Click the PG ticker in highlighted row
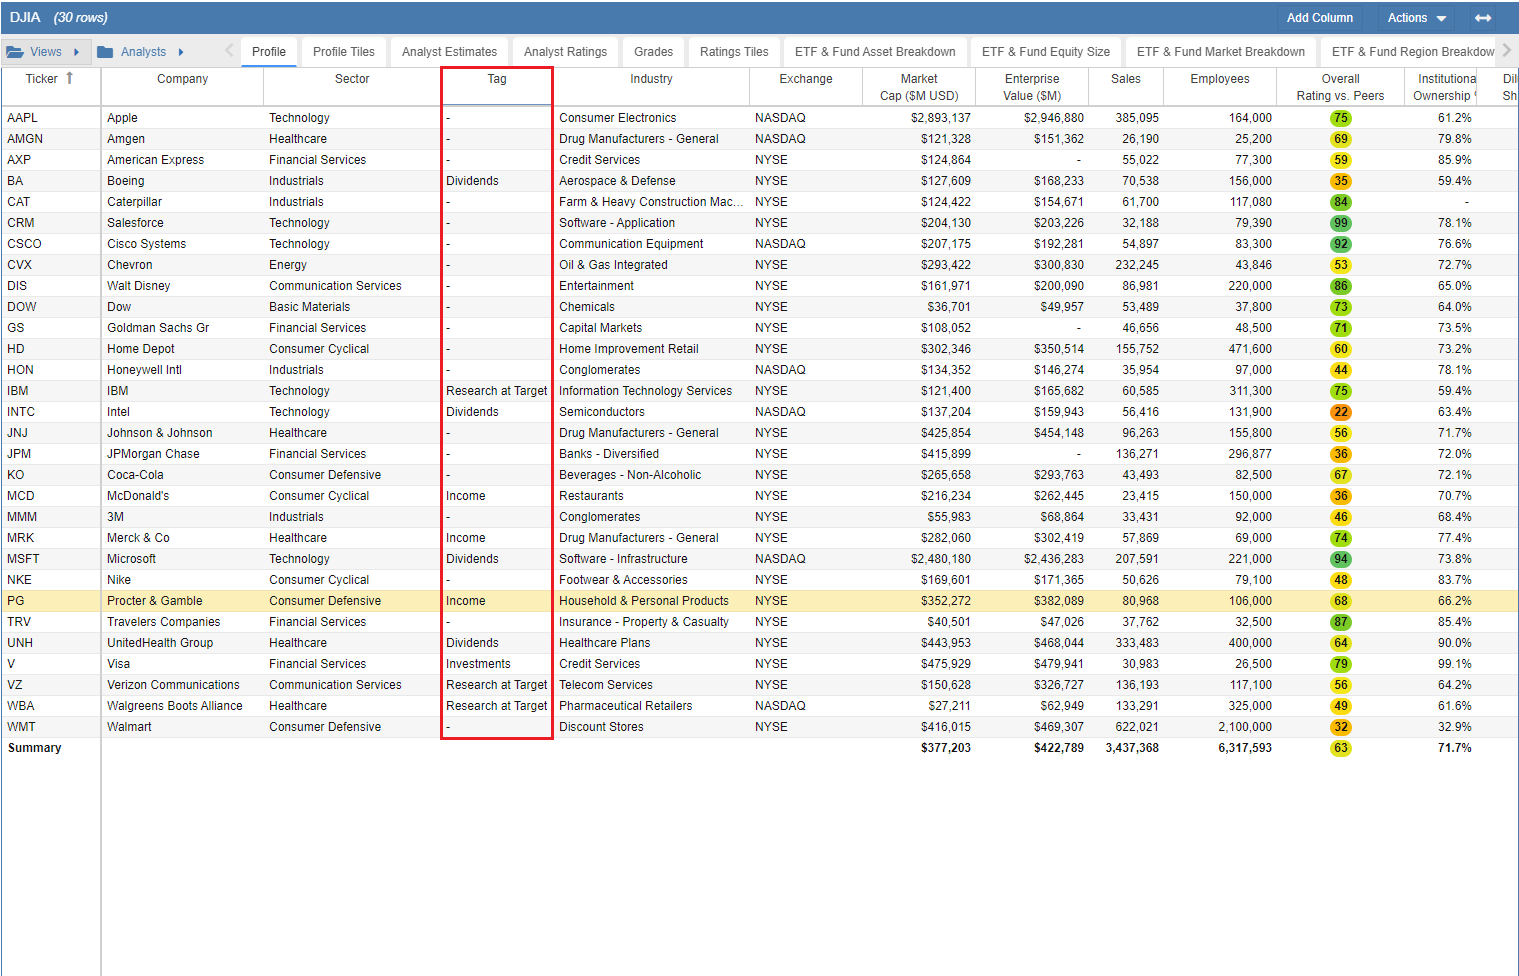 (16, 601)
